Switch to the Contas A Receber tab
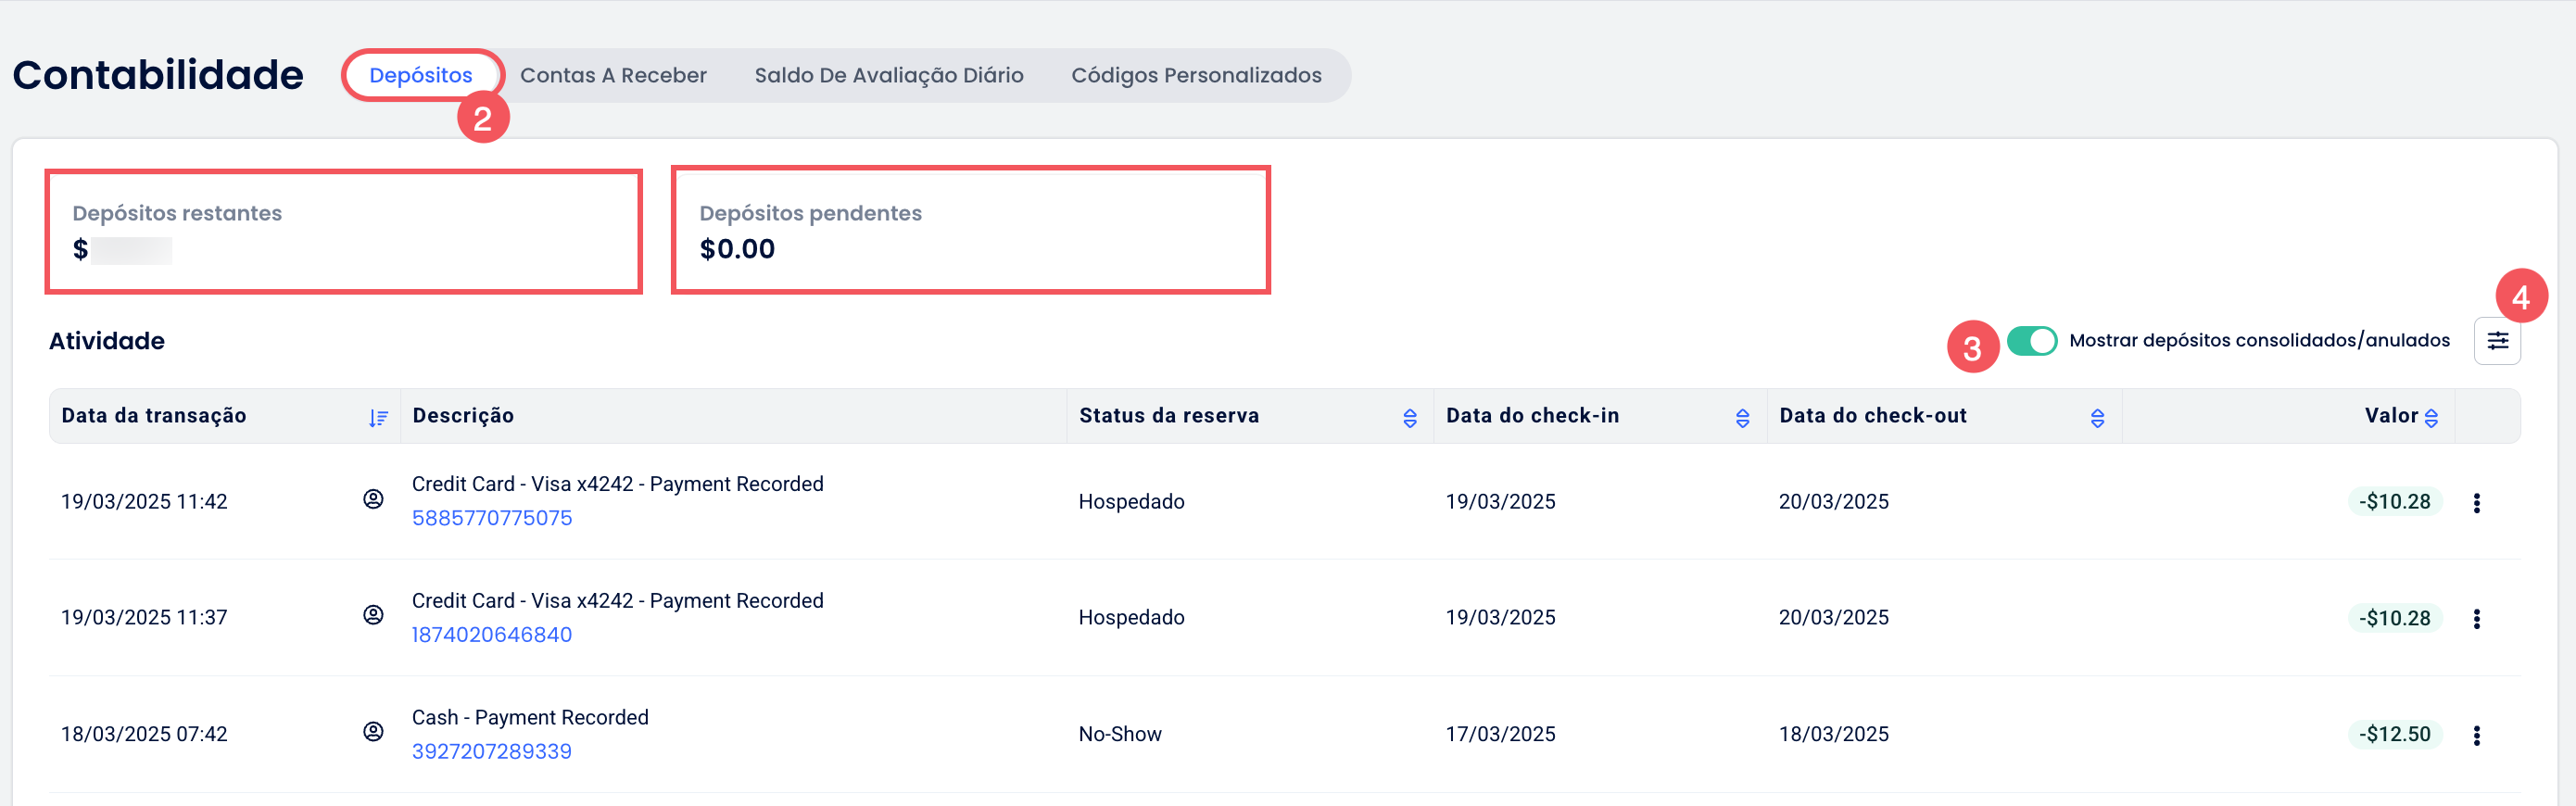This screenshot has width=2576, height=806. point(613,75)
